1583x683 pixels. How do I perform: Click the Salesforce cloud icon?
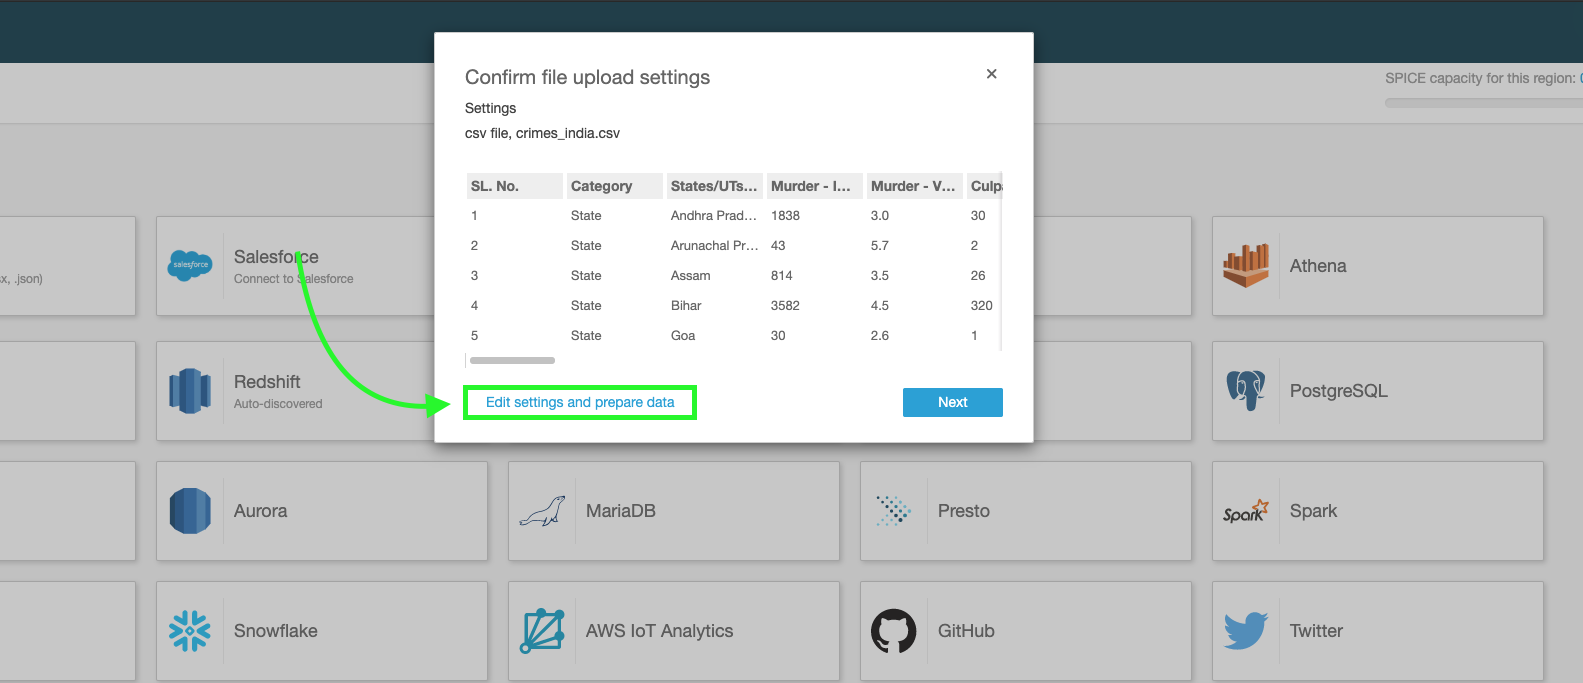click(x=190, y=265)
